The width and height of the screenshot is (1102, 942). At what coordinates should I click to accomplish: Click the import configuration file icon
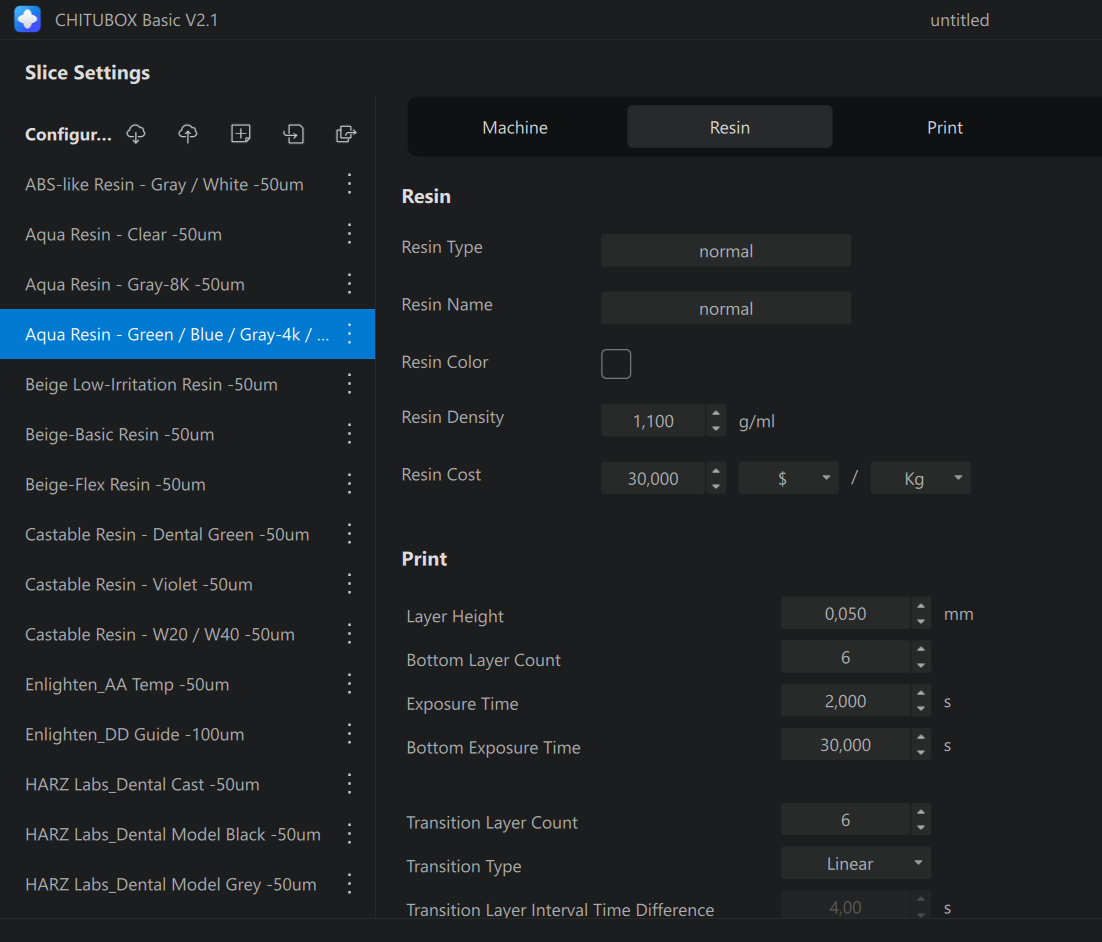pos(293,134)
